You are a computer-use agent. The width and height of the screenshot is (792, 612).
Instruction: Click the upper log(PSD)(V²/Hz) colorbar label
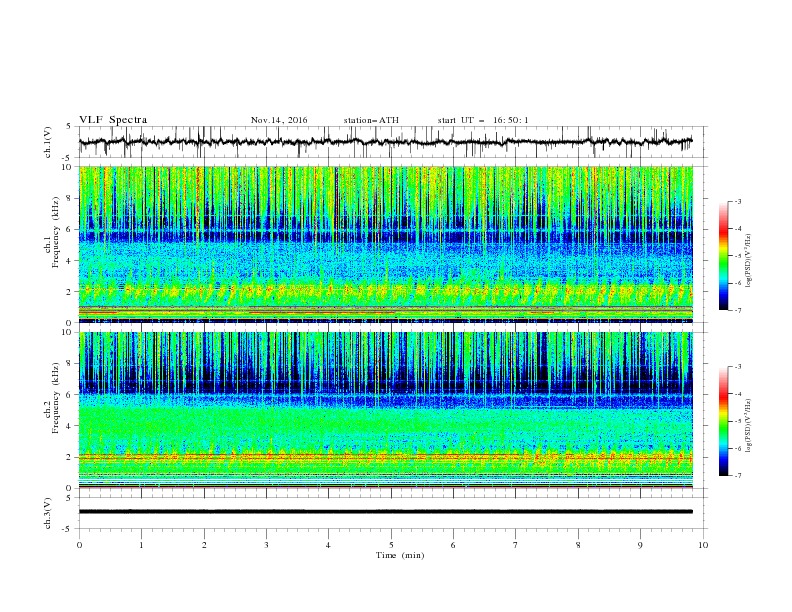point(748,261)
